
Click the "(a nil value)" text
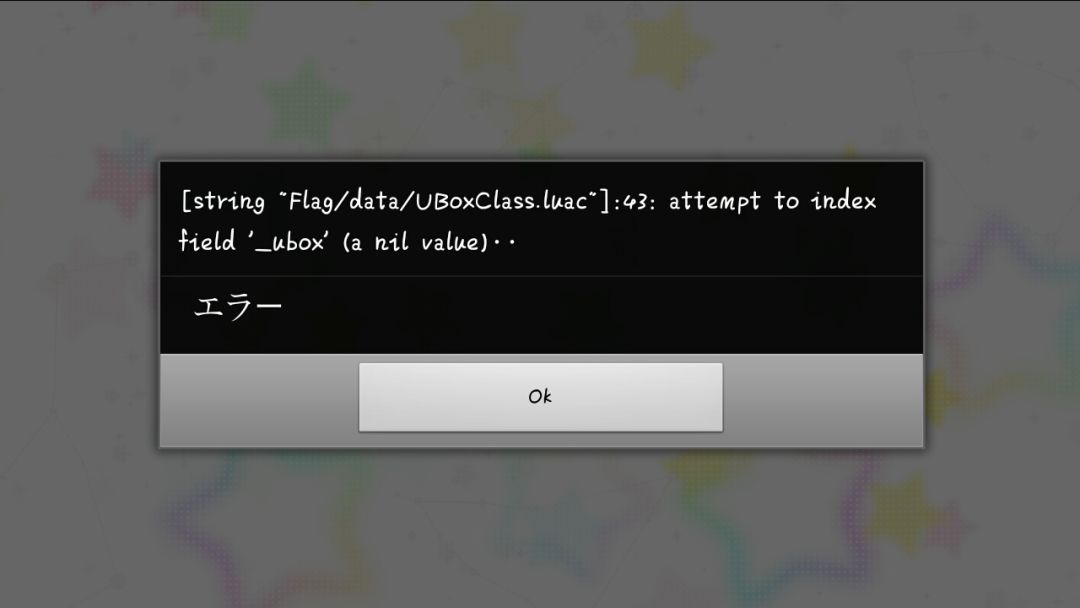415,242
